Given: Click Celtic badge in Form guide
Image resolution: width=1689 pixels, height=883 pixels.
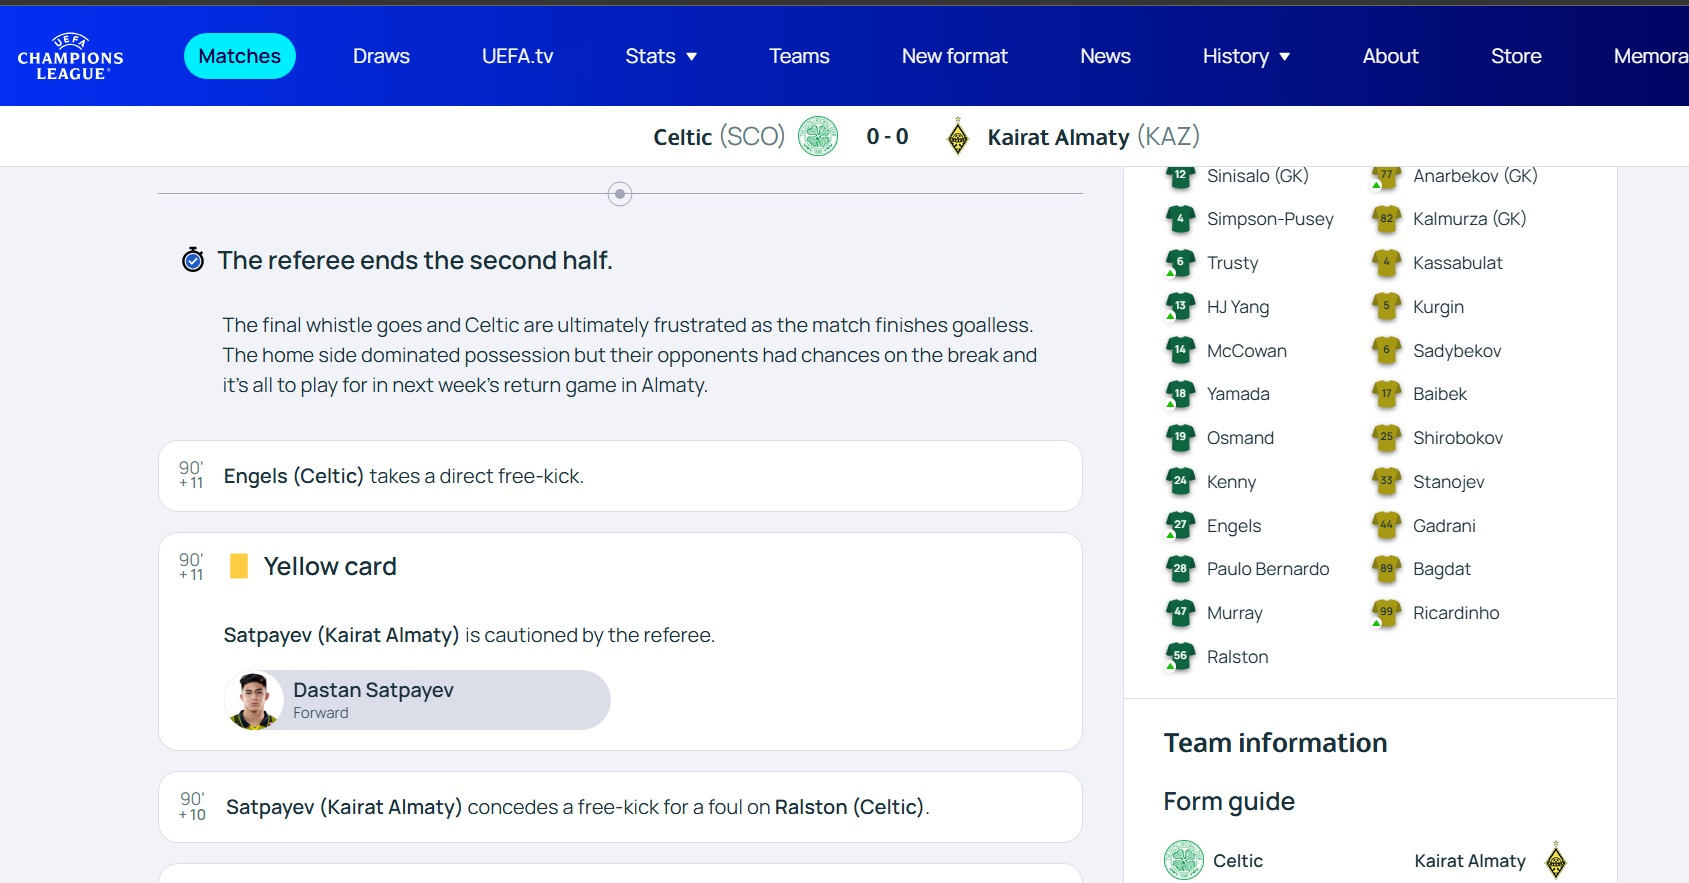Looking at the screenshot, I should 1184,860.
